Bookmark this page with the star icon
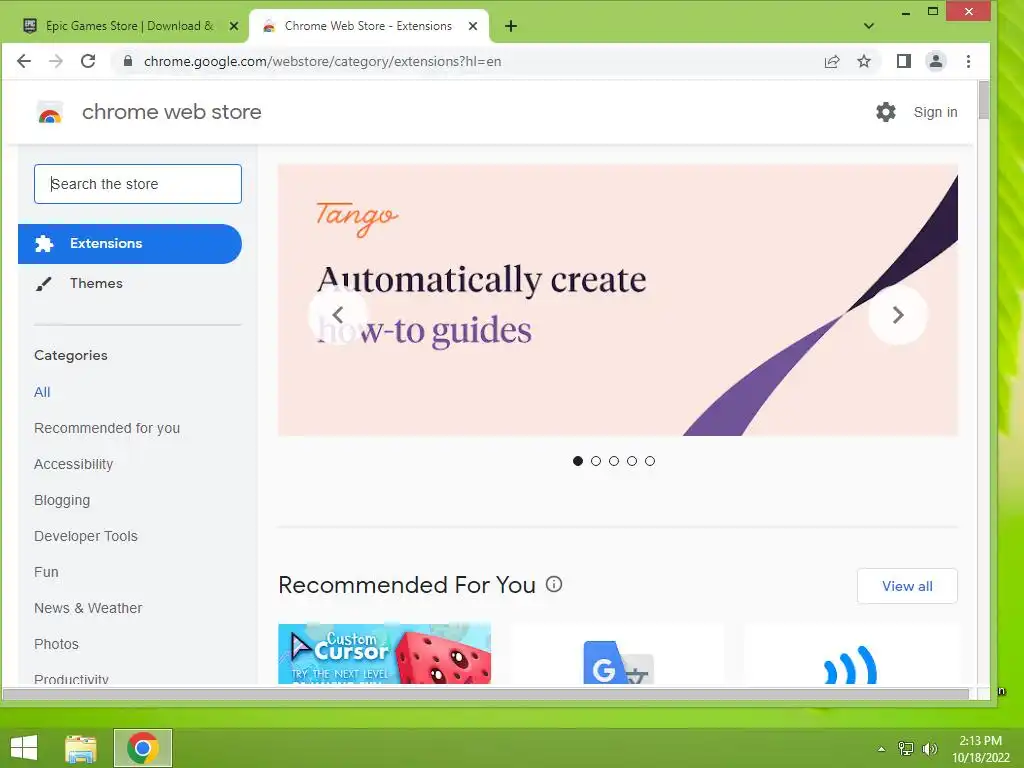Screen dimensions: 1024x768 pos(864,61)
